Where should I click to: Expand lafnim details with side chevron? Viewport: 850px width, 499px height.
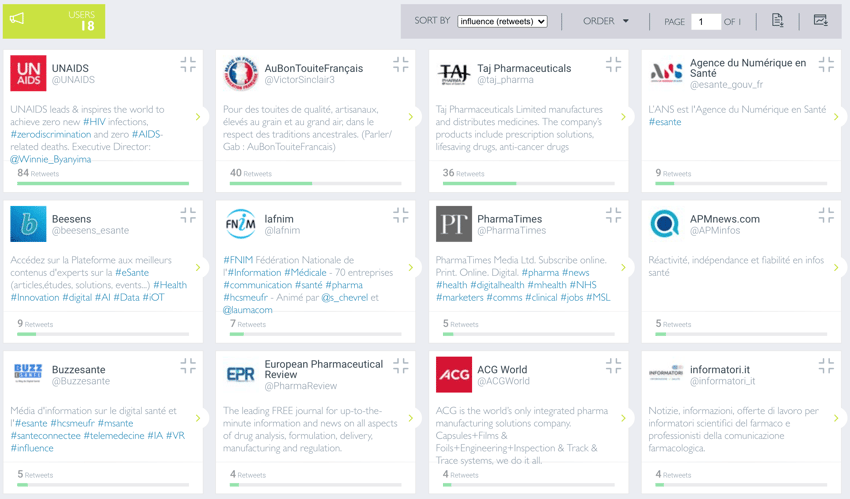click(x=410, y=267)
